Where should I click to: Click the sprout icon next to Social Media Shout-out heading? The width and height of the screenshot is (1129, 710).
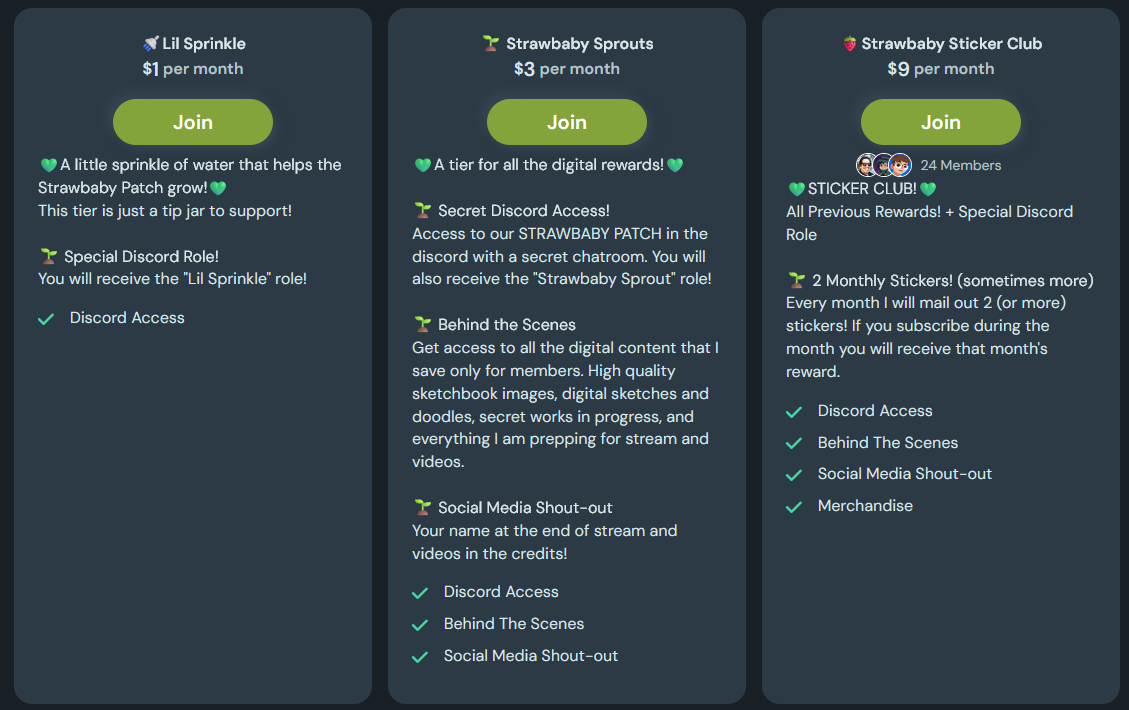pos(421,507)
